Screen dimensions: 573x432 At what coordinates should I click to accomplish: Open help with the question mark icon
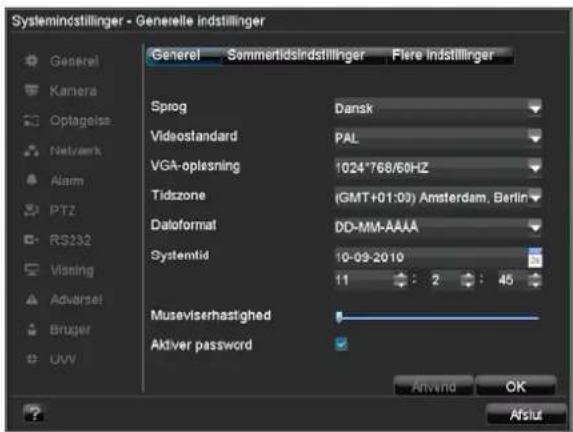click(x=34, y=413)
